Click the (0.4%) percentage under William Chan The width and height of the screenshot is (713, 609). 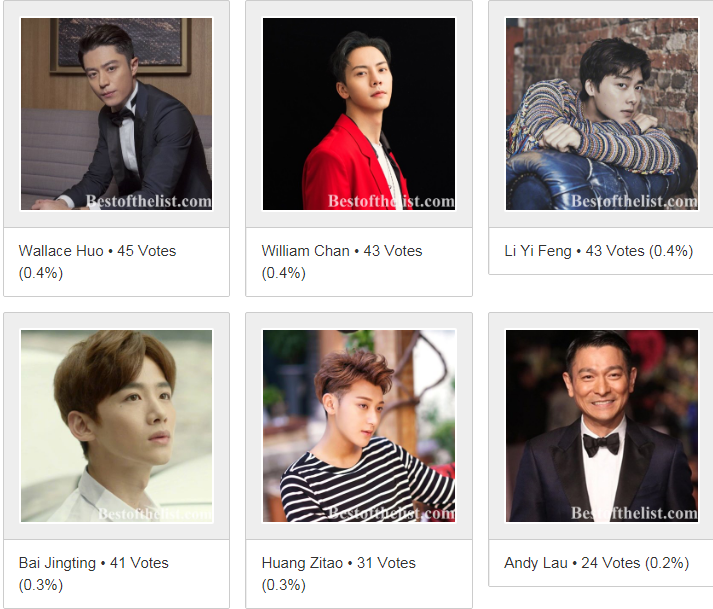coord(284,273)
